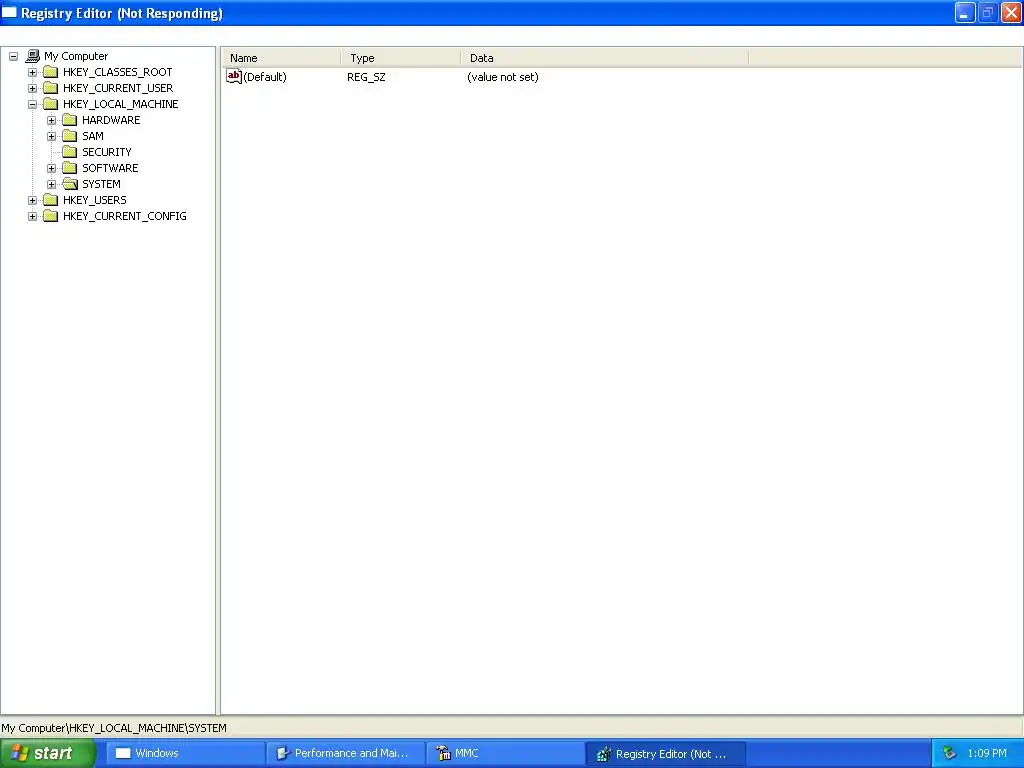Screen dimensions: 1024x768
Task: Switch to the Windows taskbar button
Action: 185,754
